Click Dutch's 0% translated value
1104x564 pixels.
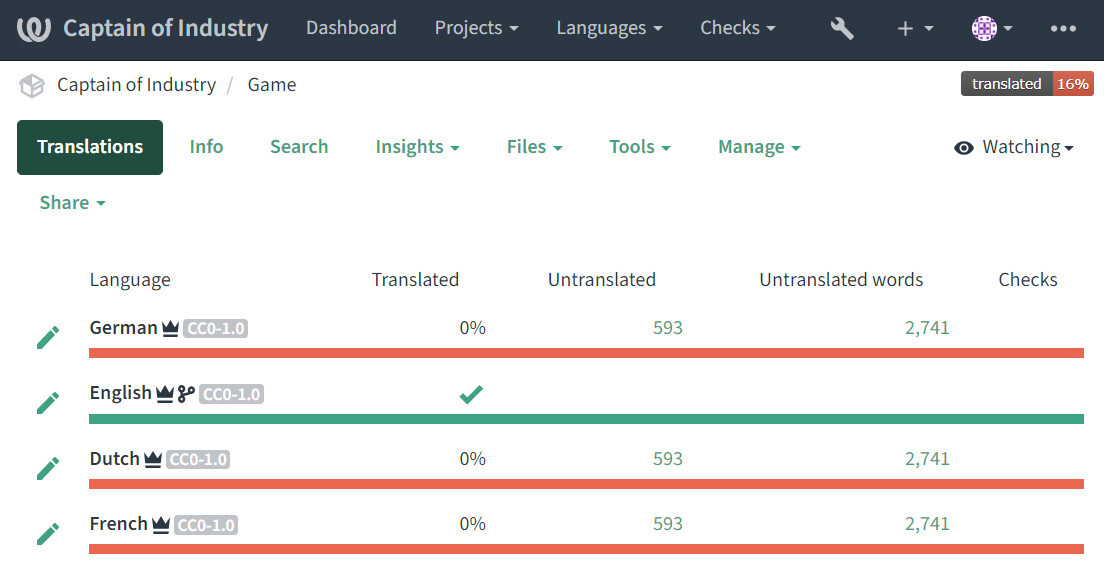coord(472,458)
